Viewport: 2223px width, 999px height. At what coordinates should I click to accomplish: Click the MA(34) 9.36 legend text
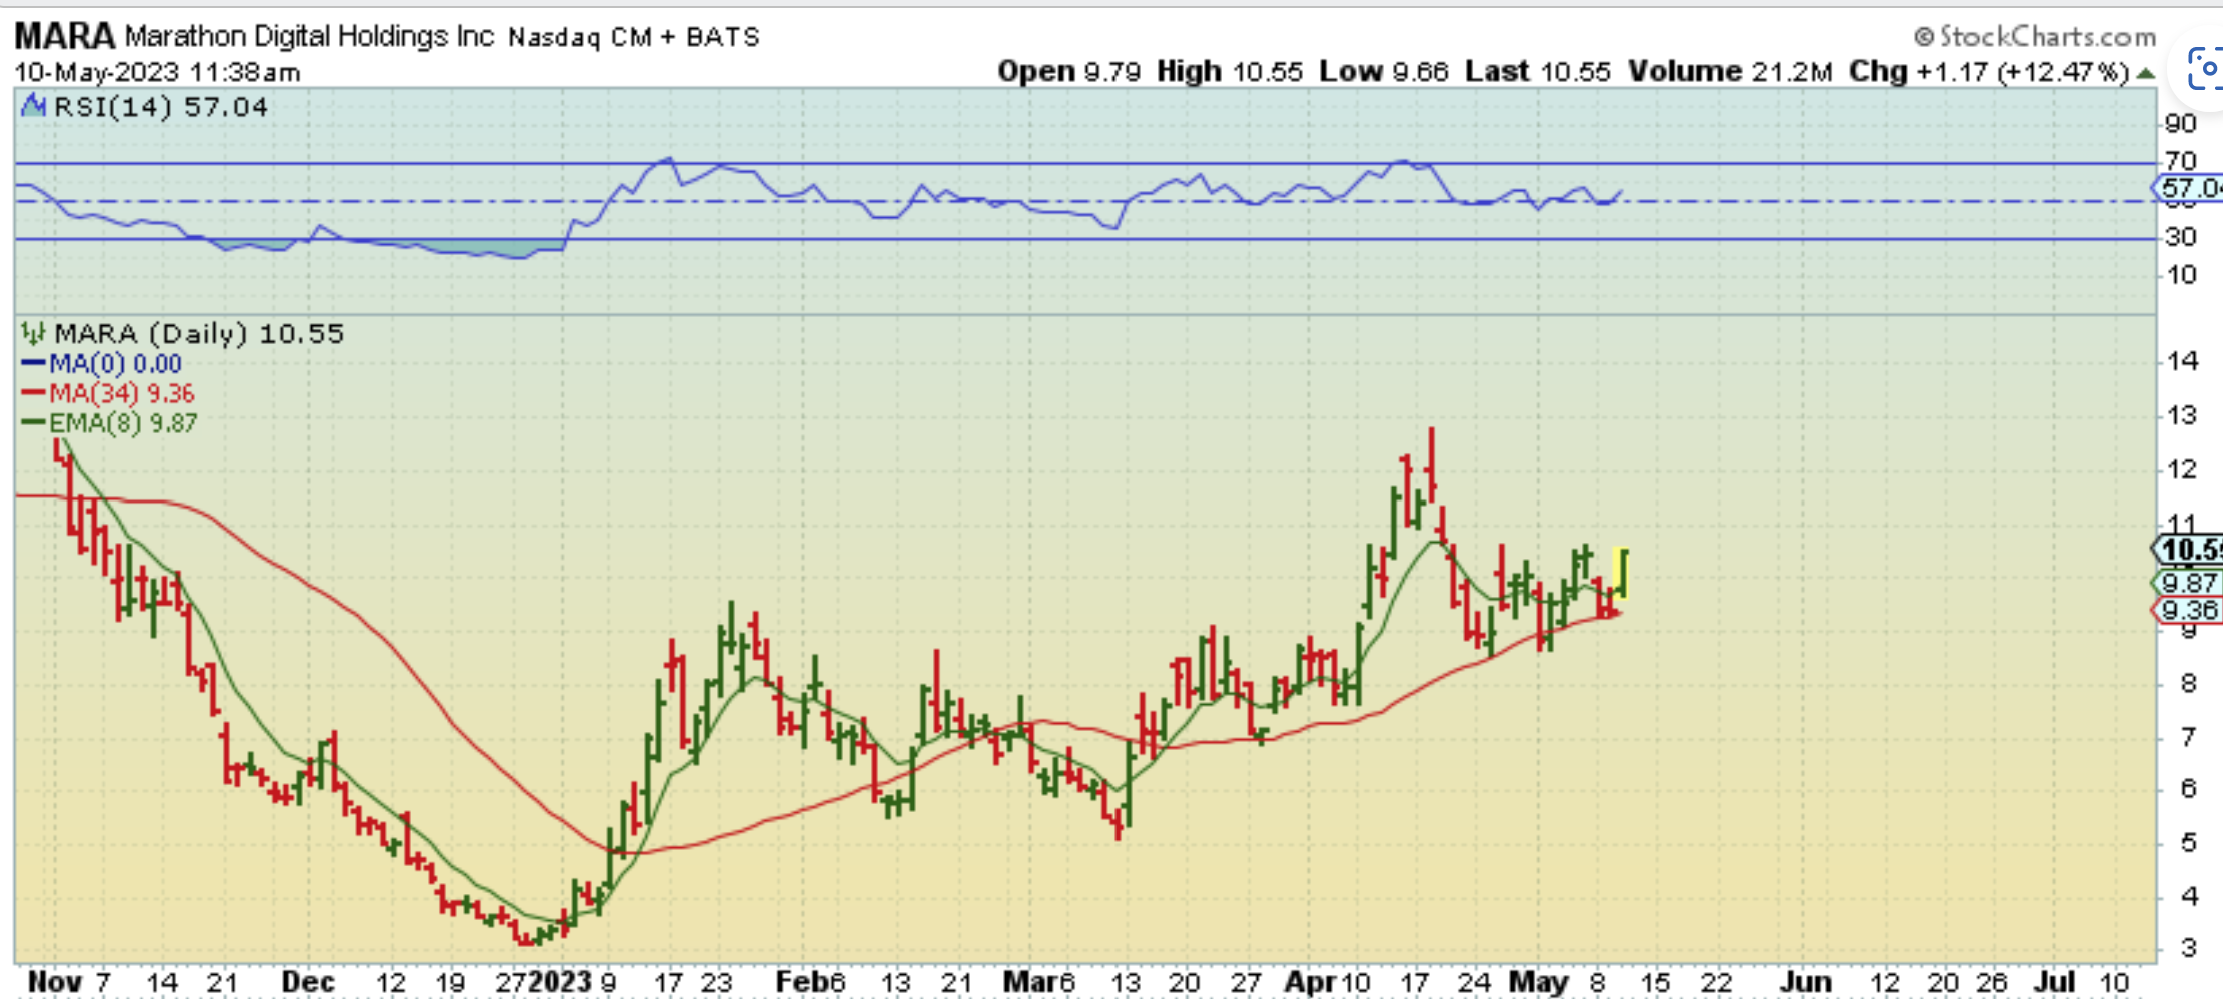pos(122,393)
